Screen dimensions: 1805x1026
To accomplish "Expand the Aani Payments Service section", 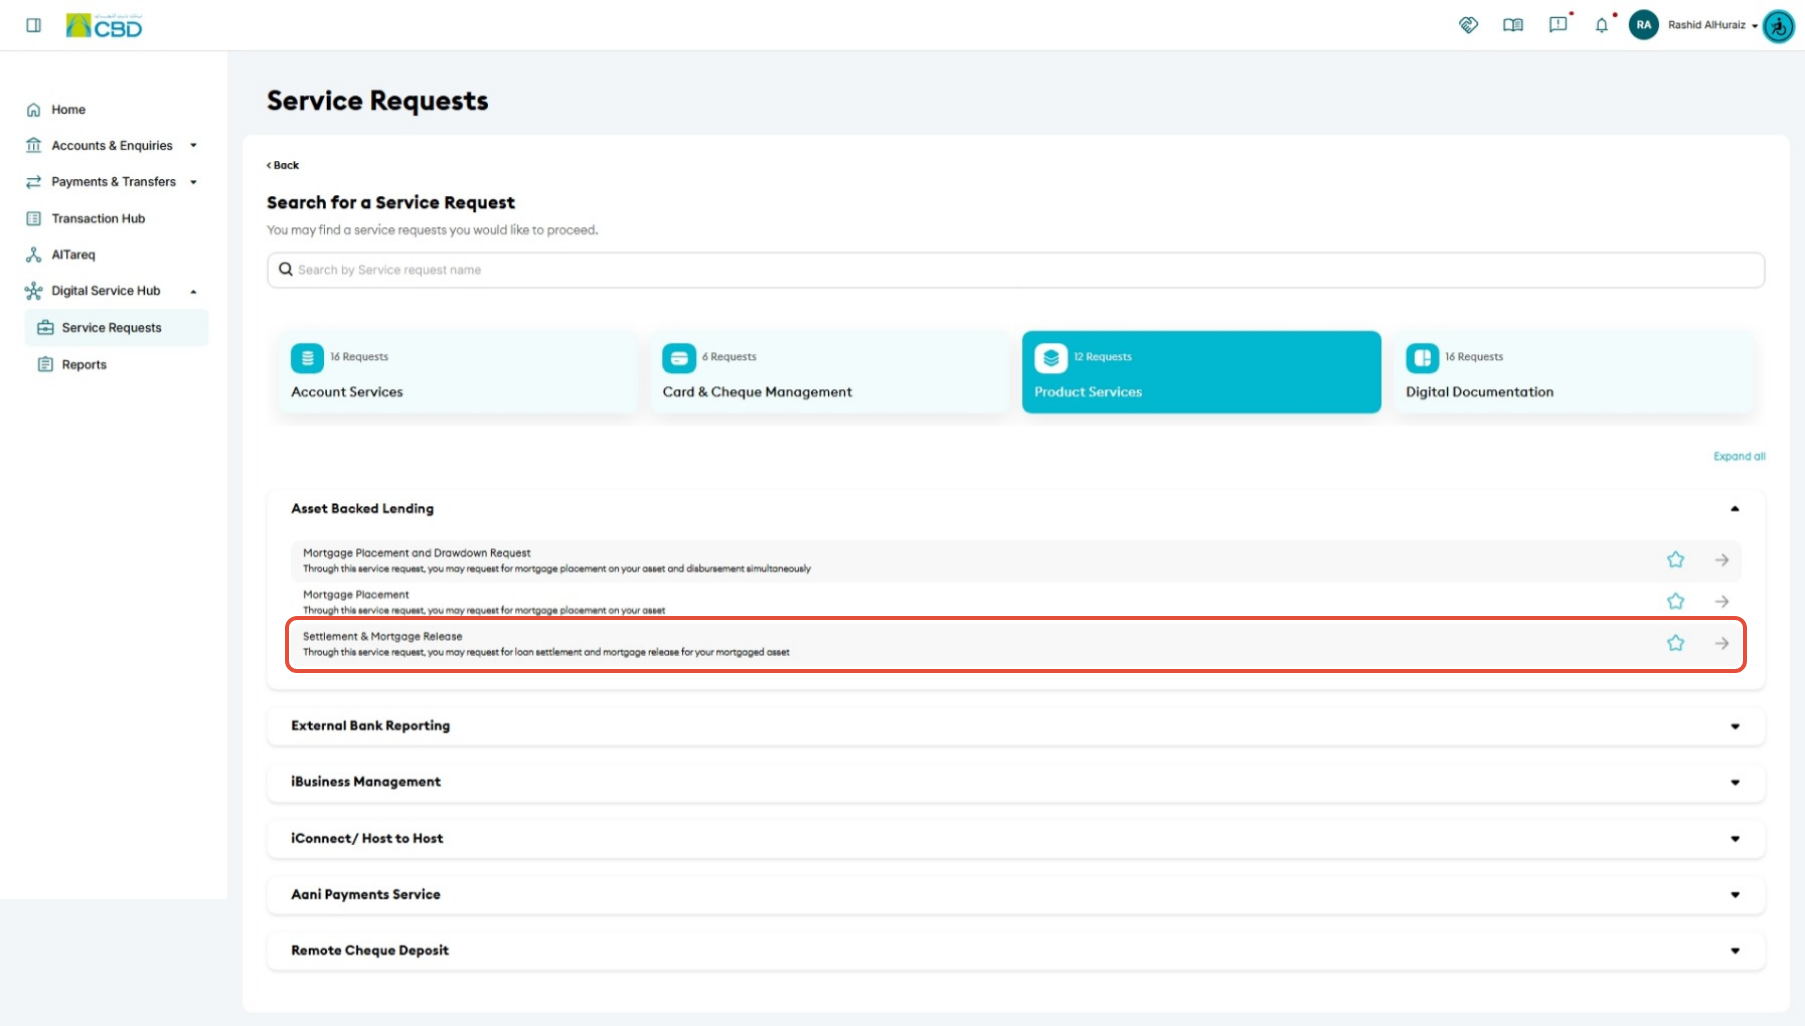I will pos(1735,895).
